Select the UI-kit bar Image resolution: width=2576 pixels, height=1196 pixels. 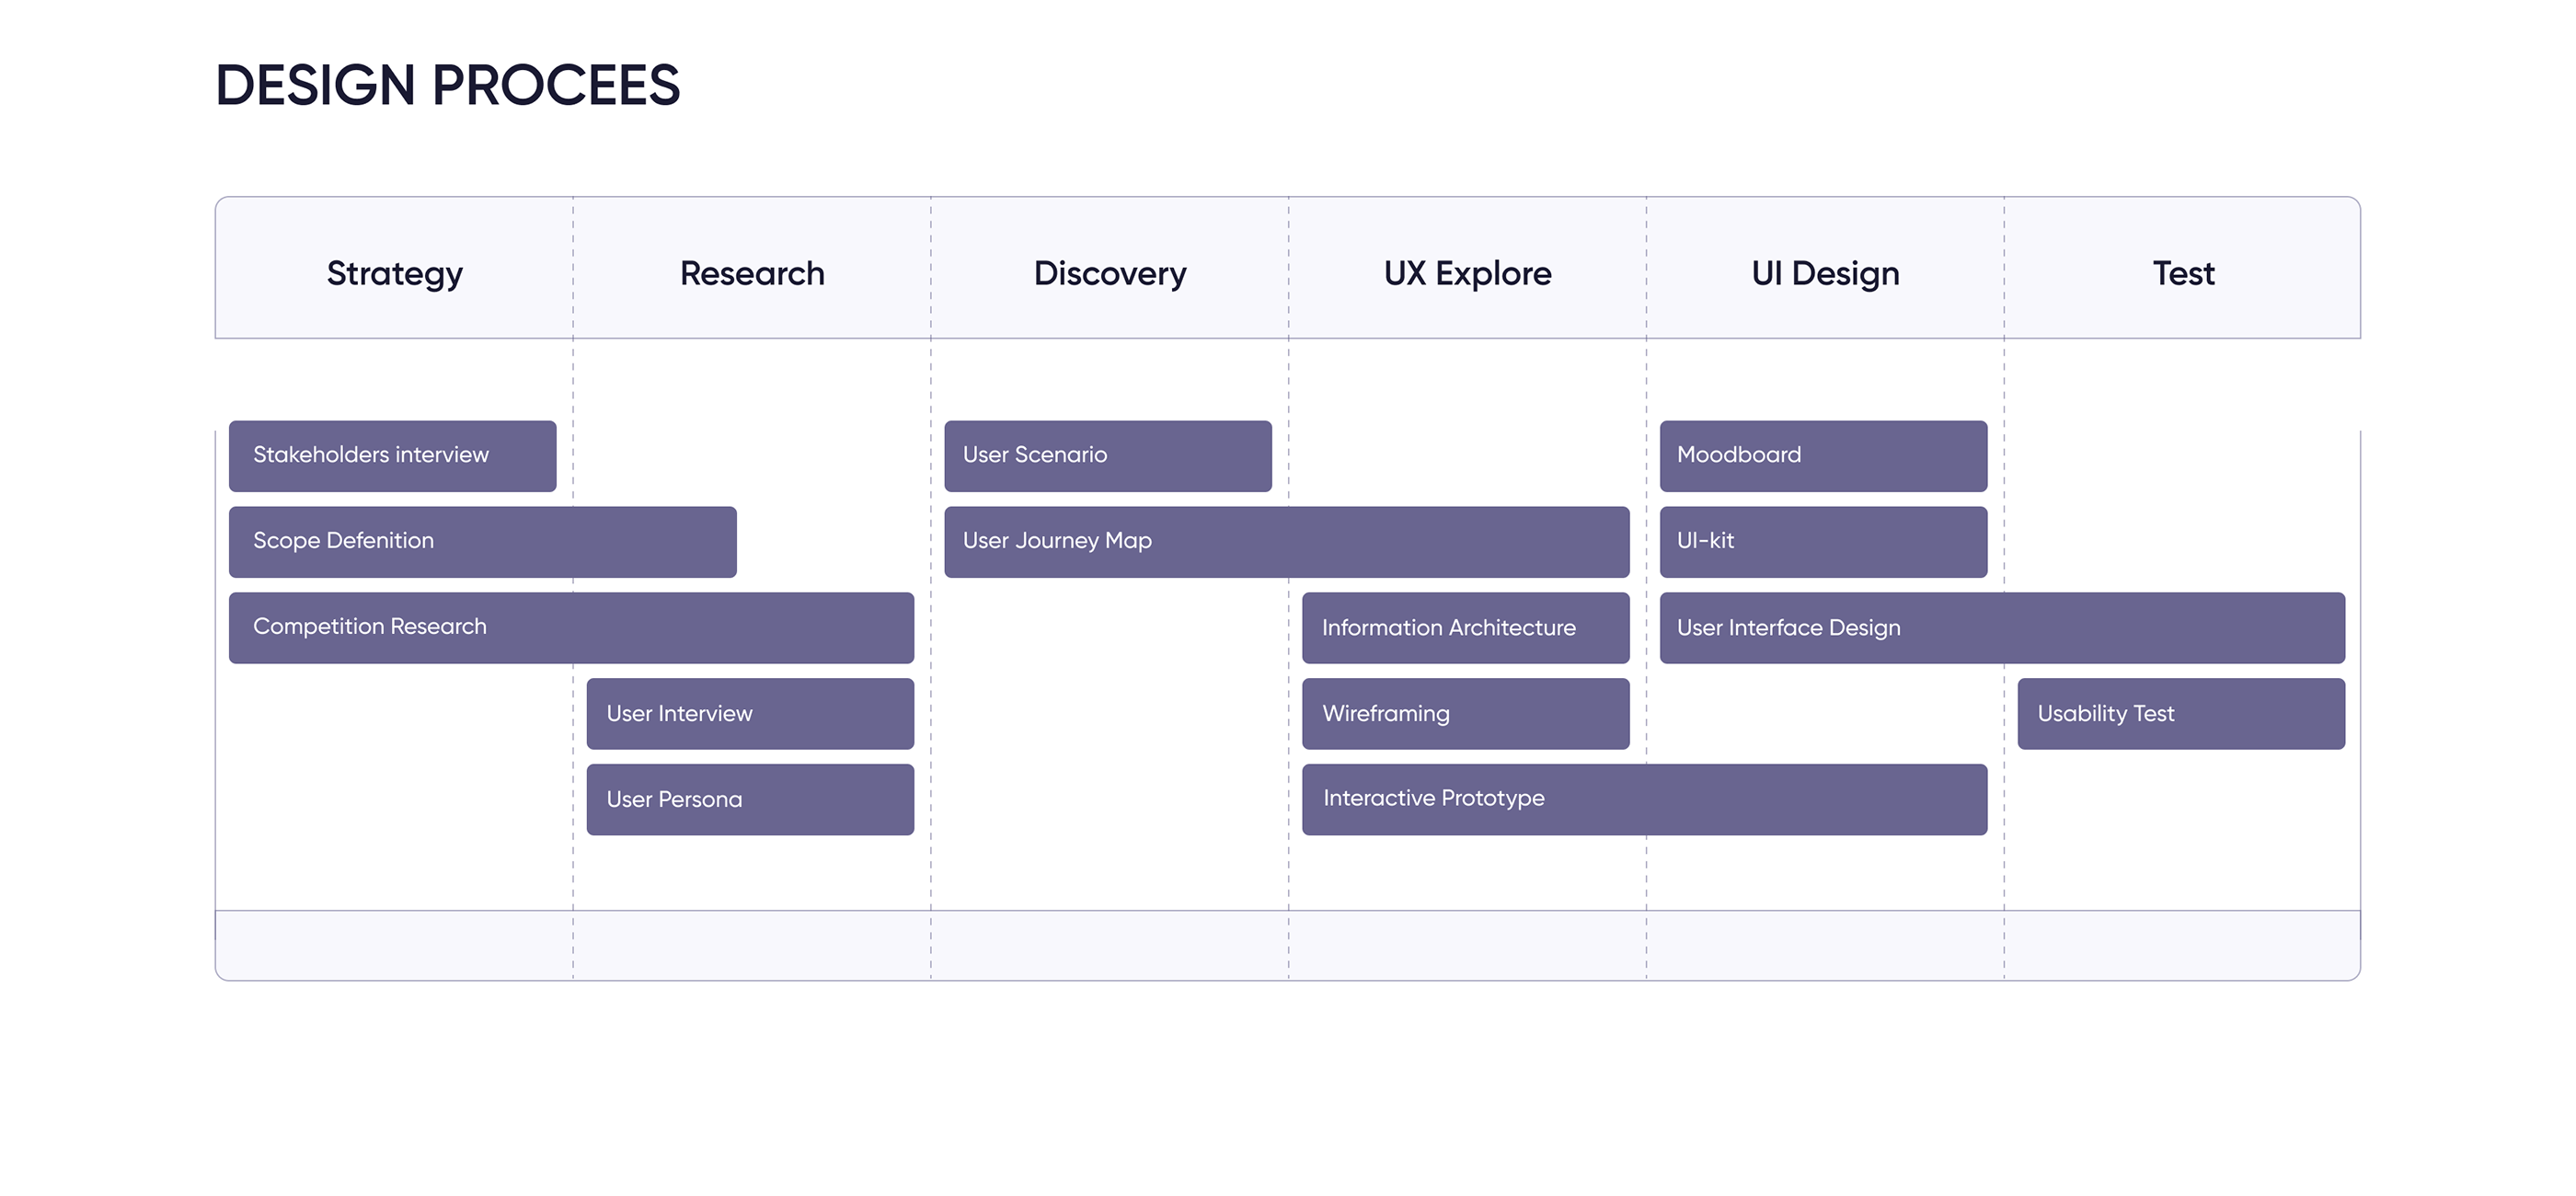click(1823, 542)
